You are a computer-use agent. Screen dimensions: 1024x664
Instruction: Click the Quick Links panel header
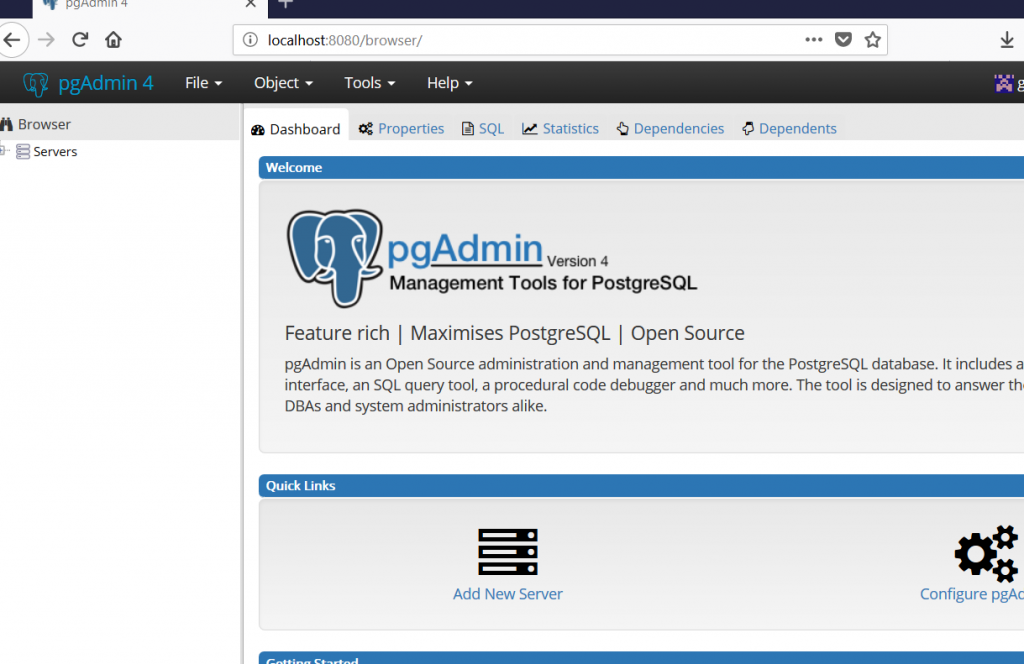pos(641,486)
